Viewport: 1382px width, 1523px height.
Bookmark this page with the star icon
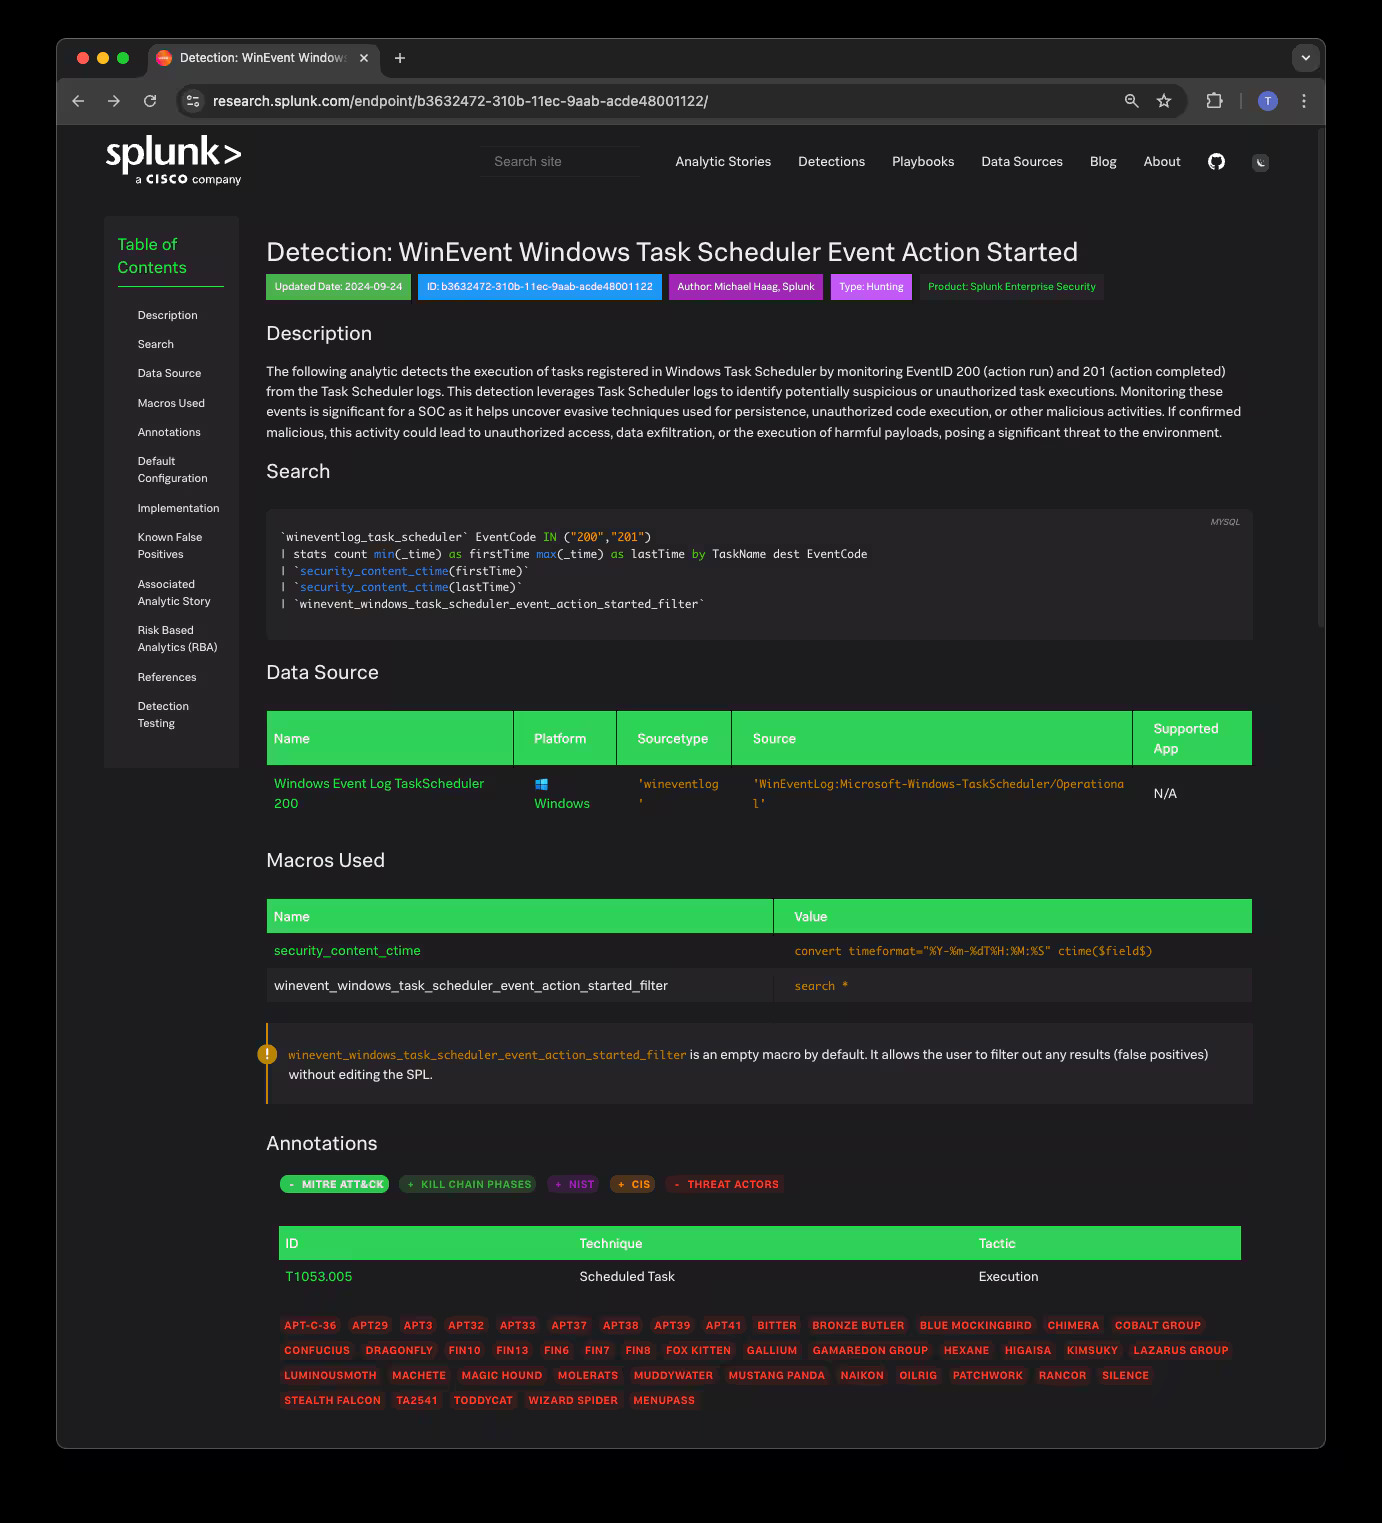[1164, 101]
